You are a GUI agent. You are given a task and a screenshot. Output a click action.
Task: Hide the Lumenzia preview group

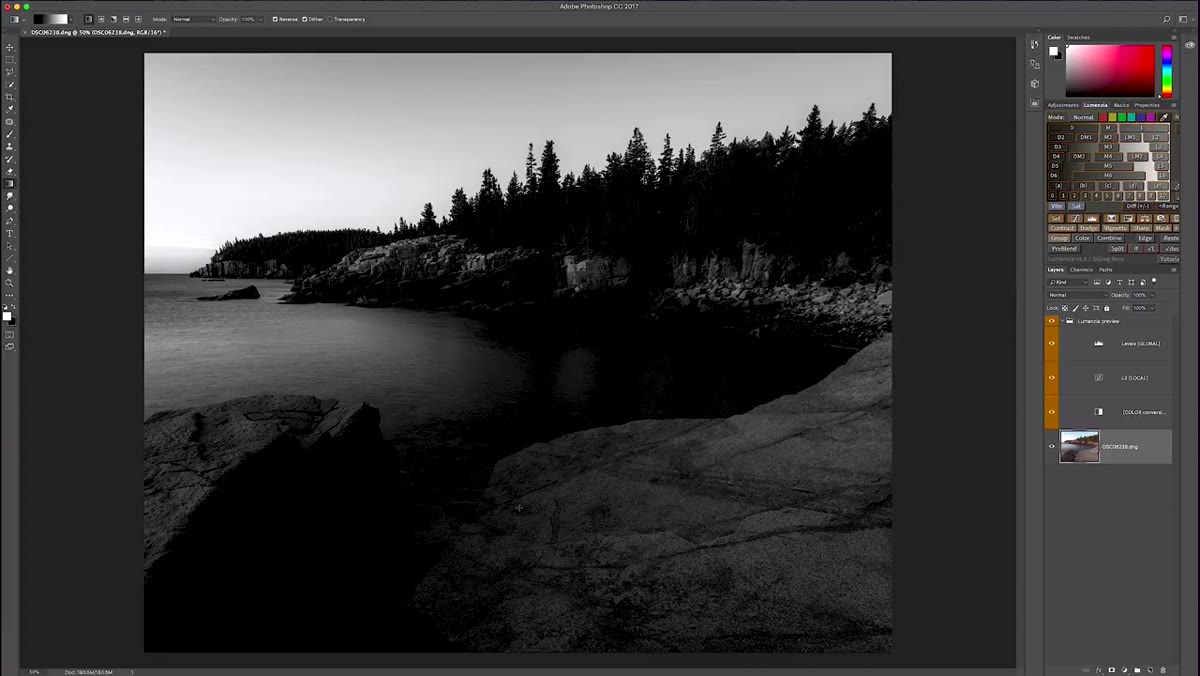tap(1051, 321)
